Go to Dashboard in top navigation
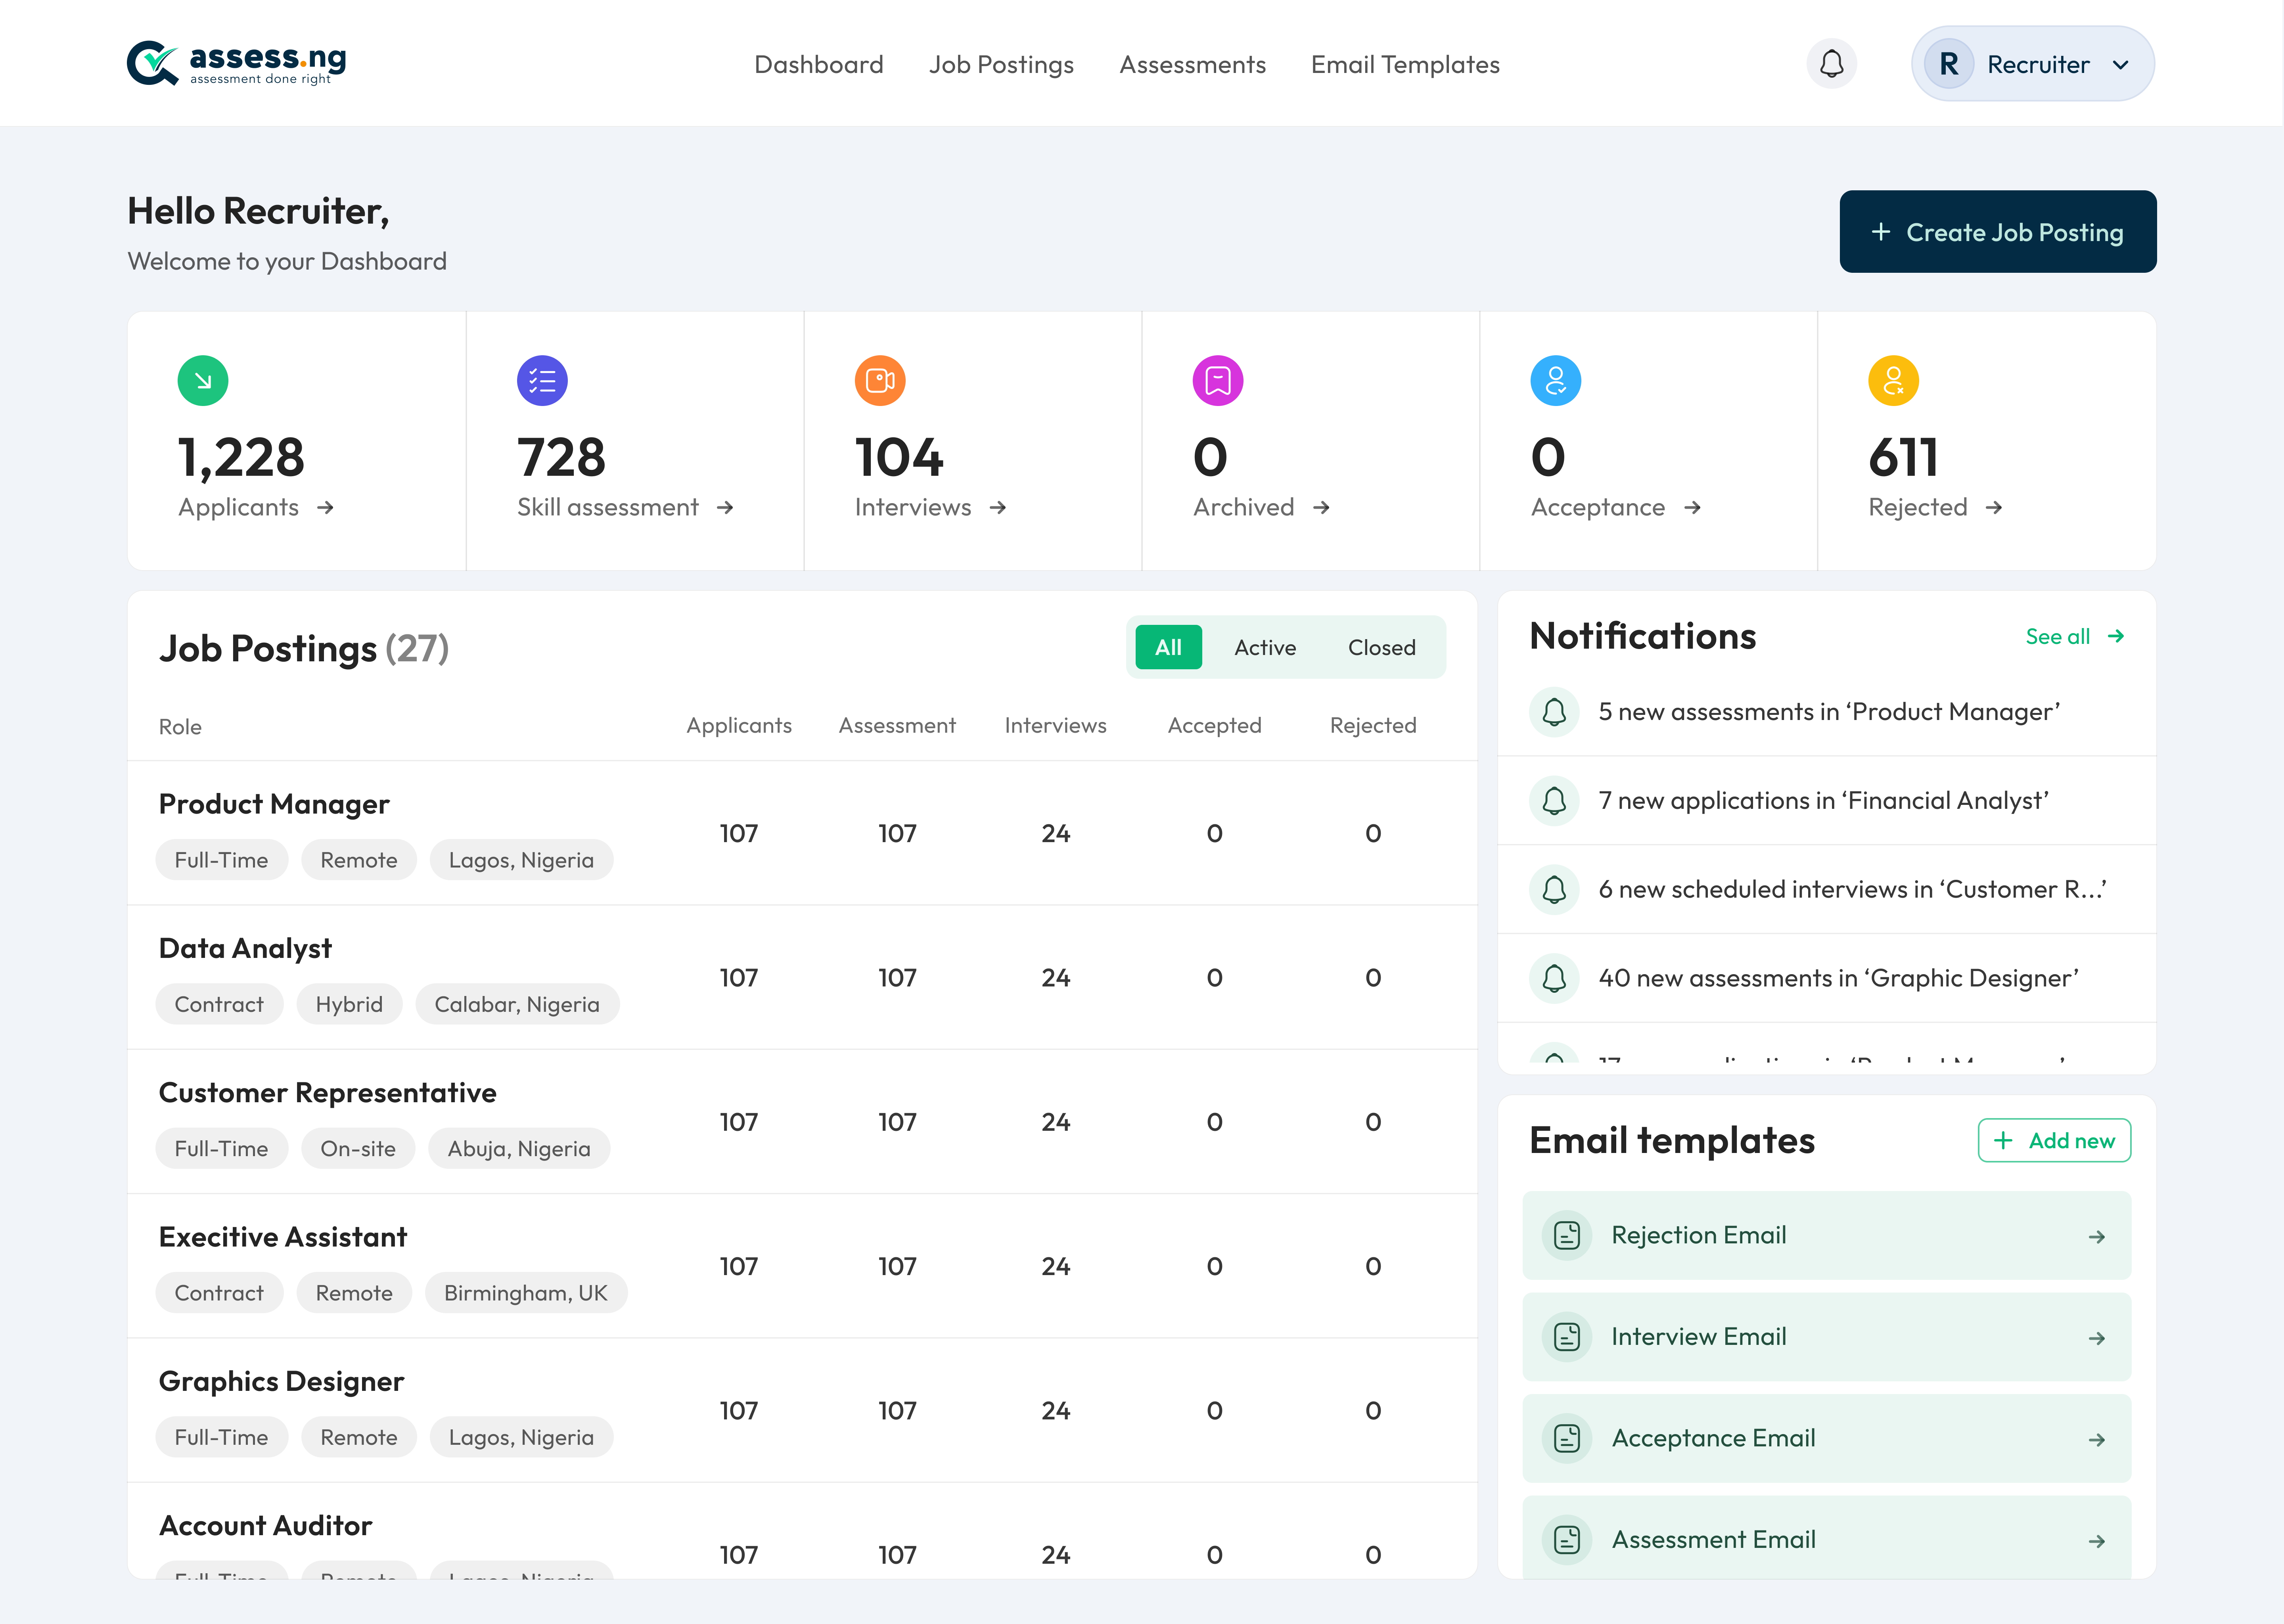The height and width of the screenshot is (1624, 2284). click(x=818, y=65)
